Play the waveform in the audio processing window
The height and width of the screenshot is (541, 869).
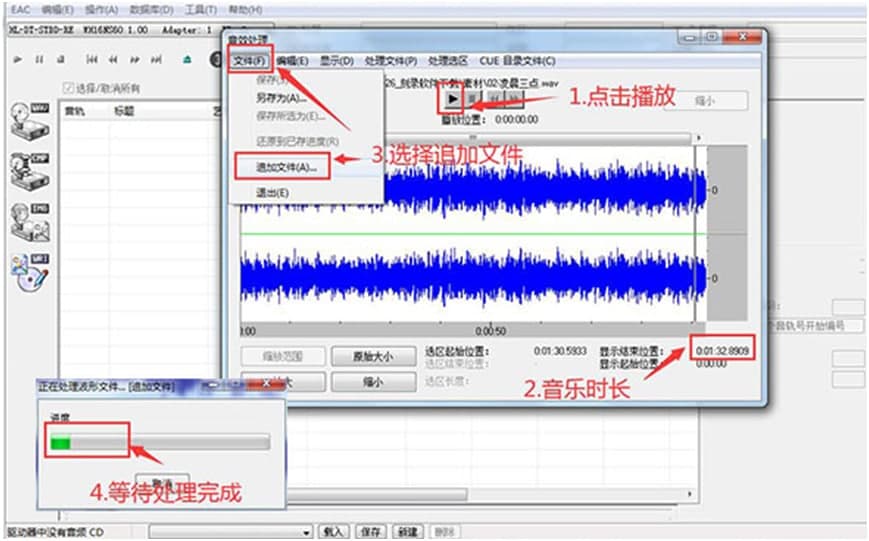tap(452, 99)
